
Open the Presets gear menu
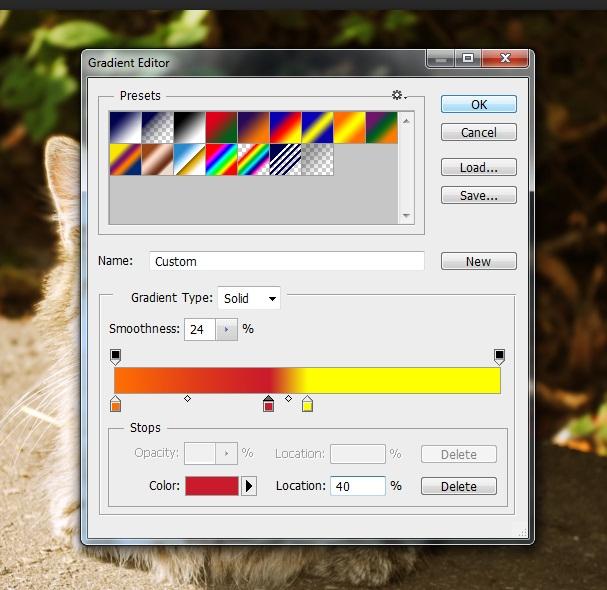point(397,95)
